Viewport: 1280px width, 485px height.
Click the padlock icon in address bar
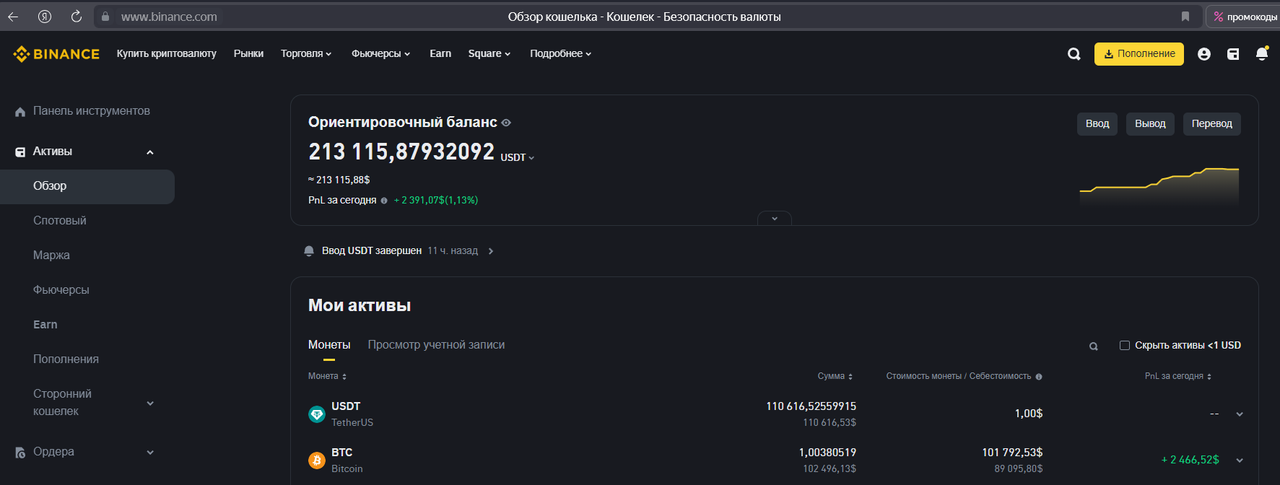[106, 17]
